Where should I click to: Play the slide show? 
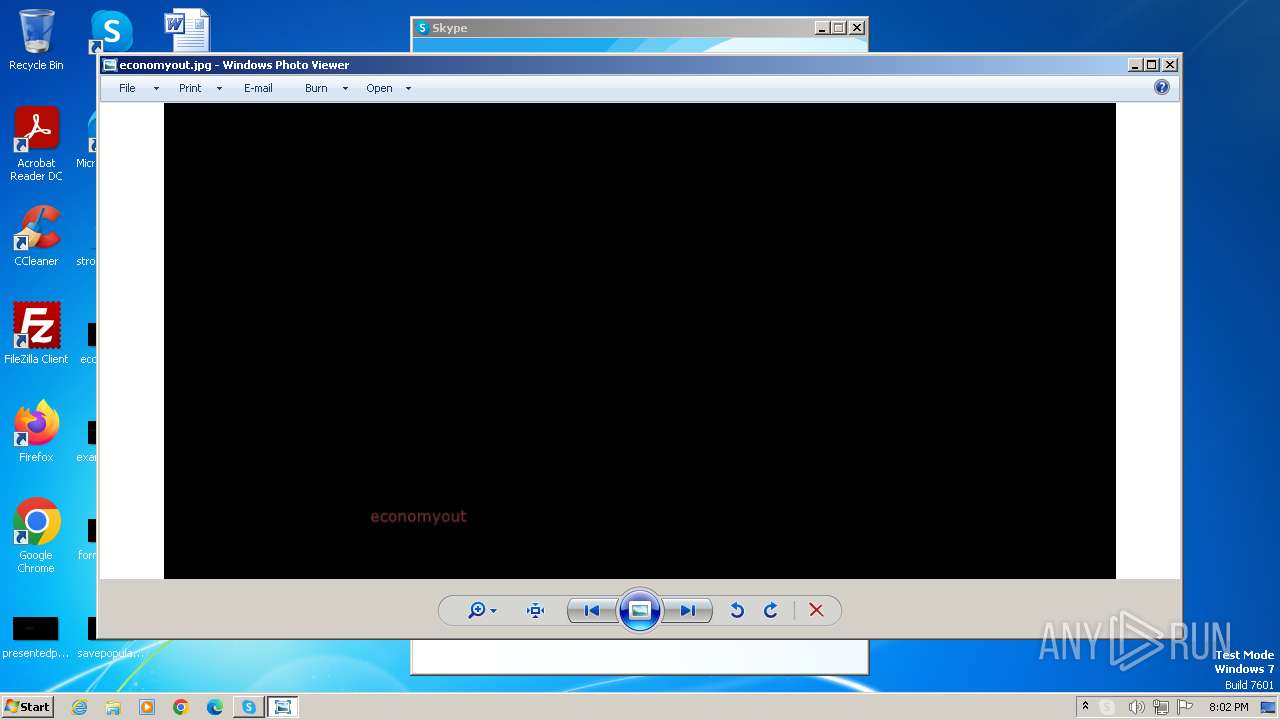click(640, 610)
